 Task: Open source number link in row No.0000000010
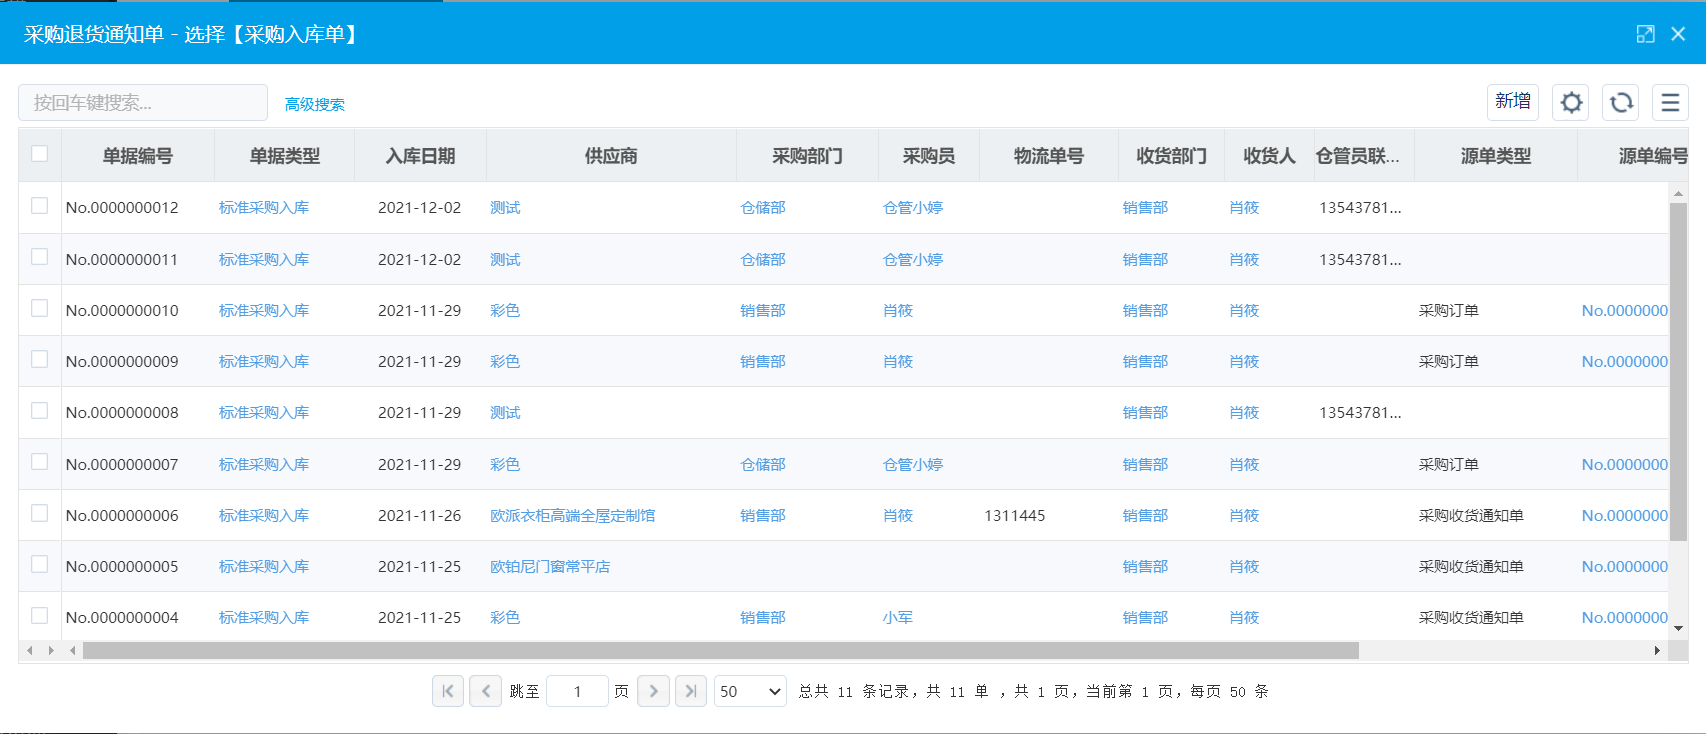click(1625, 311)
